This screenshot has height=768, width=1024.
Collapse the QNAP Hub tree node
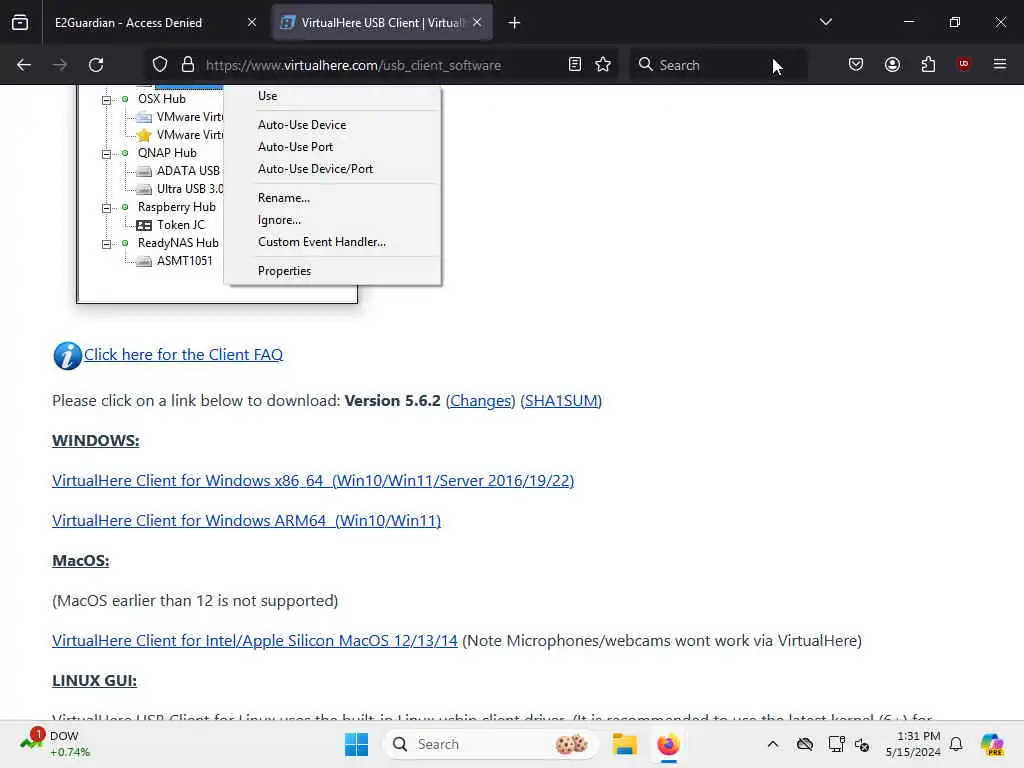pyautogui.click(x=106, y=154)
